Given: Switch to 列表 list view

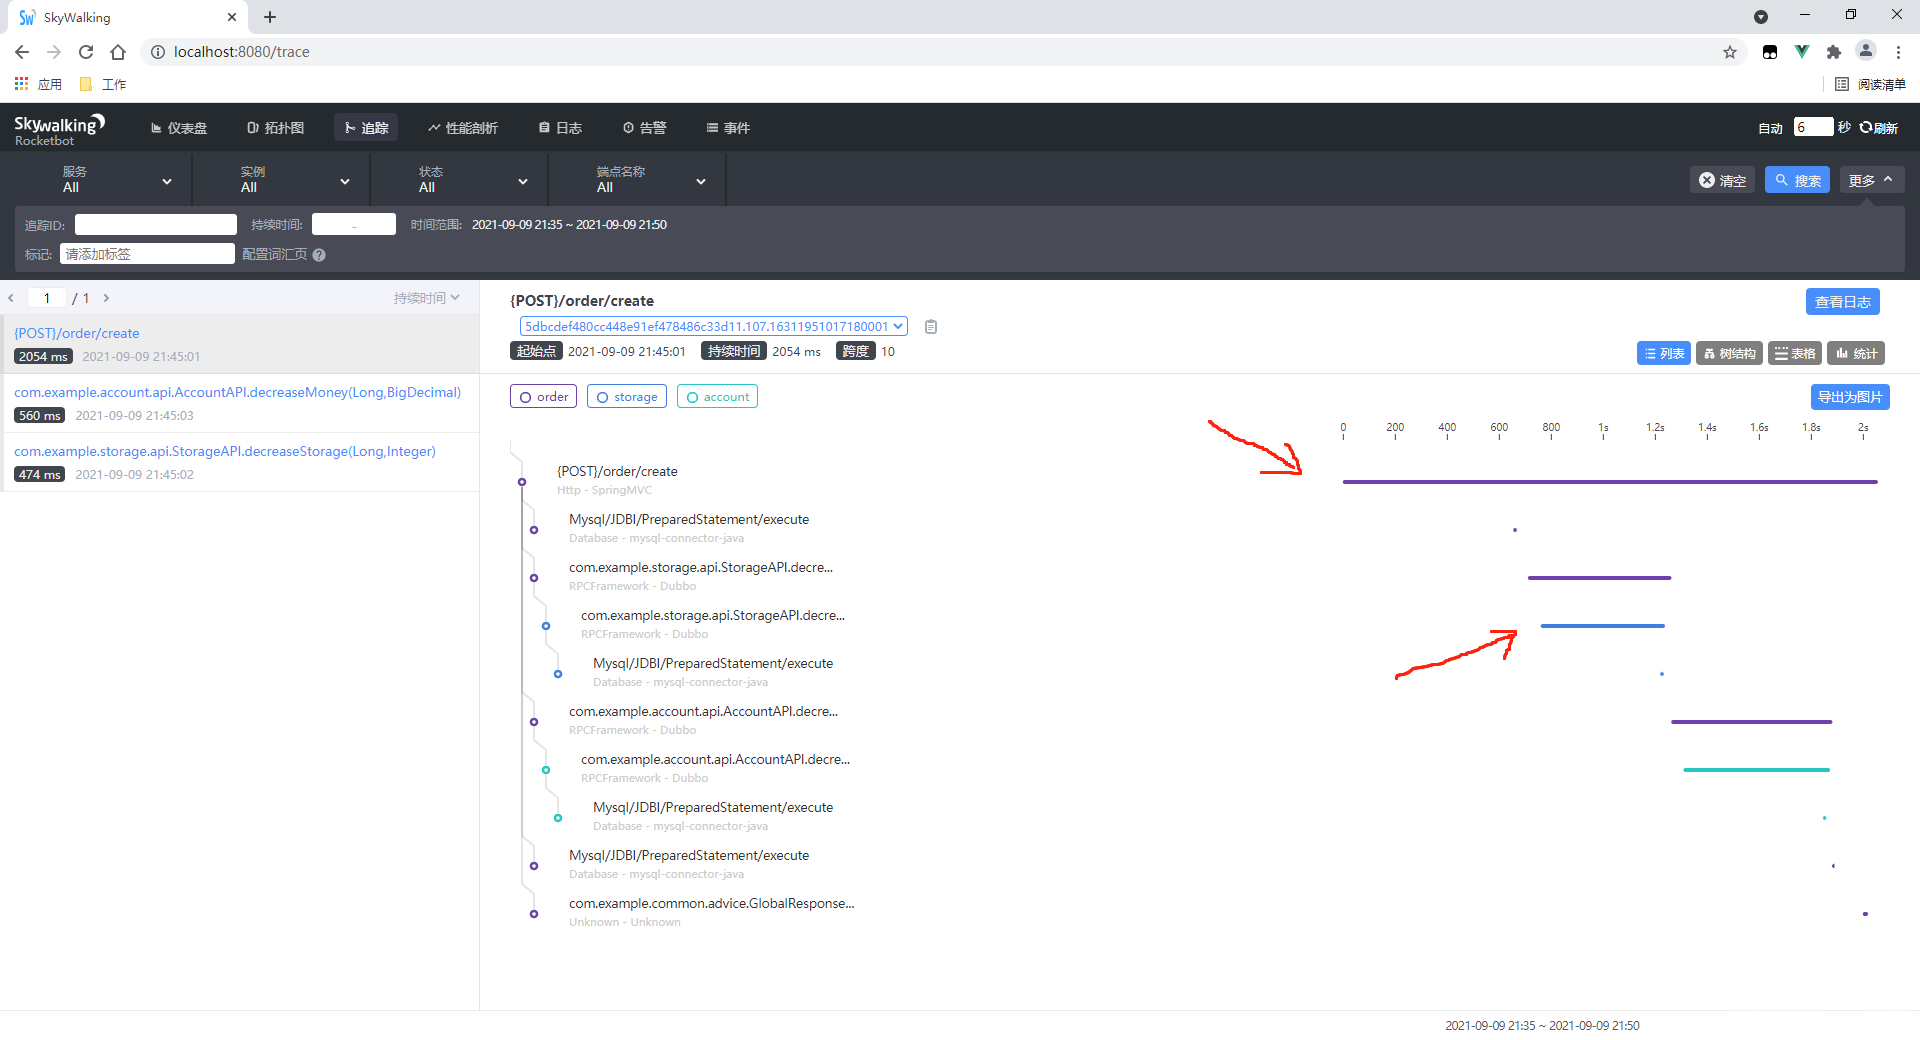Looking at the screenshot, I should pyautogui.click(x=1664, y=353).
